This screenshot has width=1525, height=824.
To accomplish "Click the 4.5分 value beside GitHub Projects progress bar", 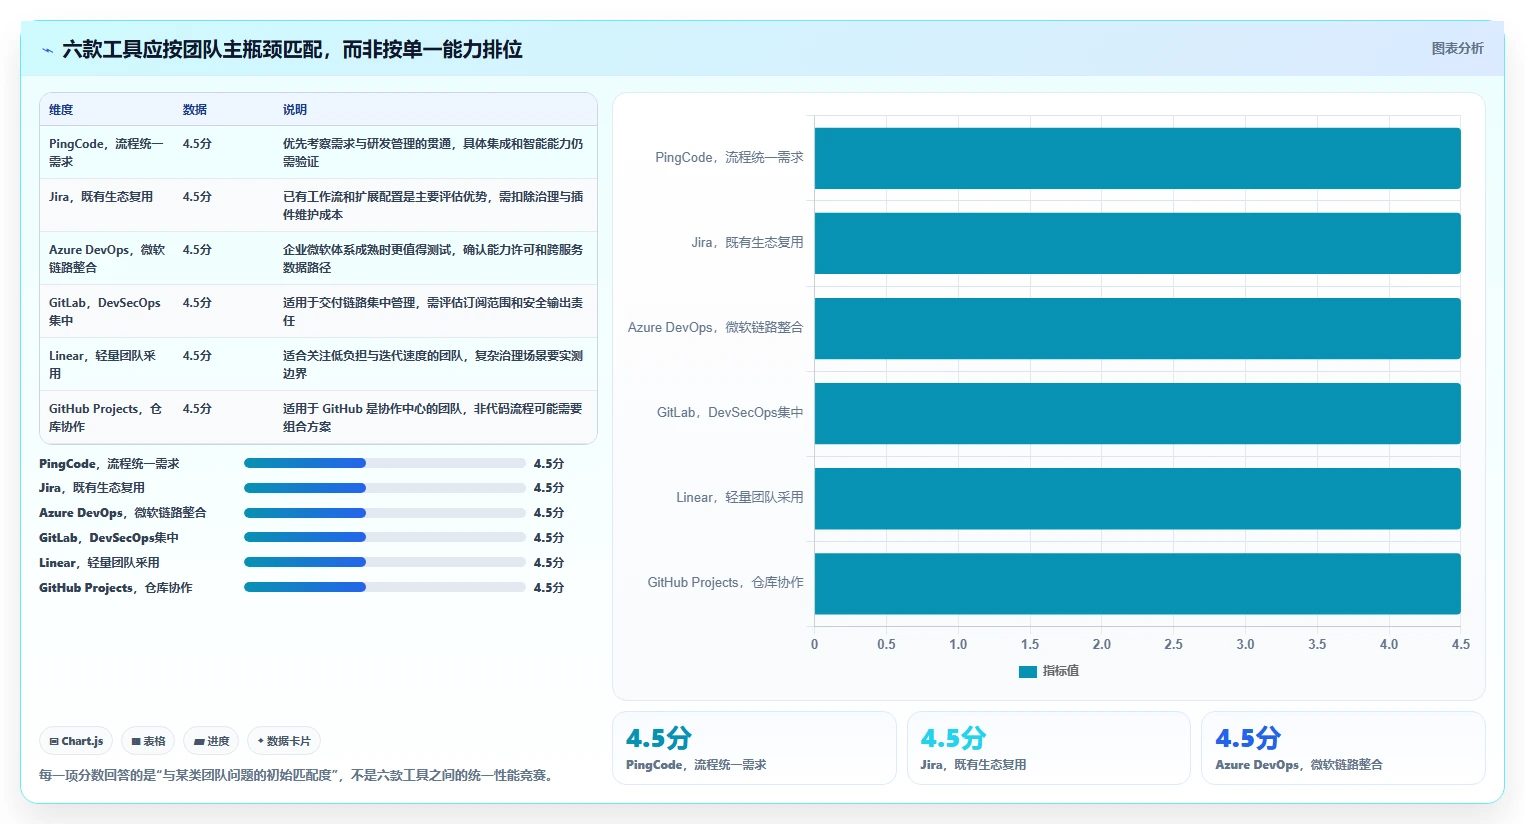I will pos(549,587).
